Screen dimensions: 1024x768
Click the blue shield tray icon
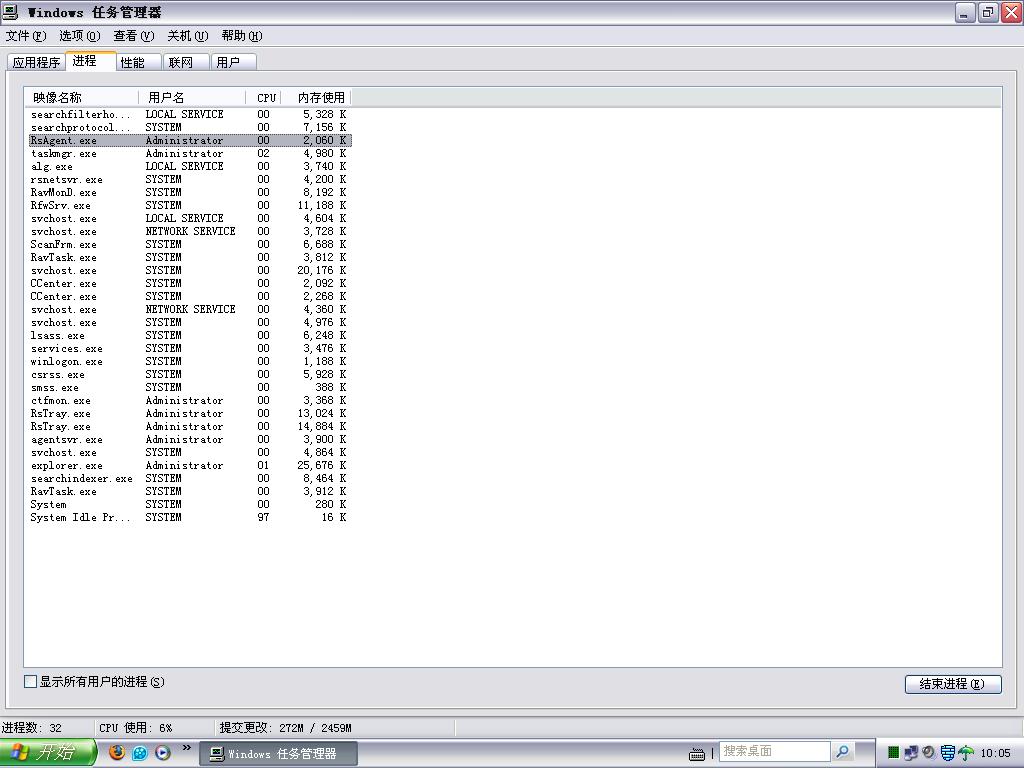(x=948, y=753)
